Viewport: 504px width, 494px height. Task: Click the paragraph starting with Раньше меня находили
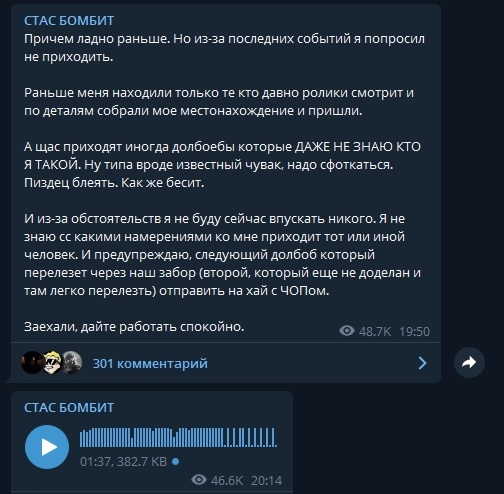(219, 102)
